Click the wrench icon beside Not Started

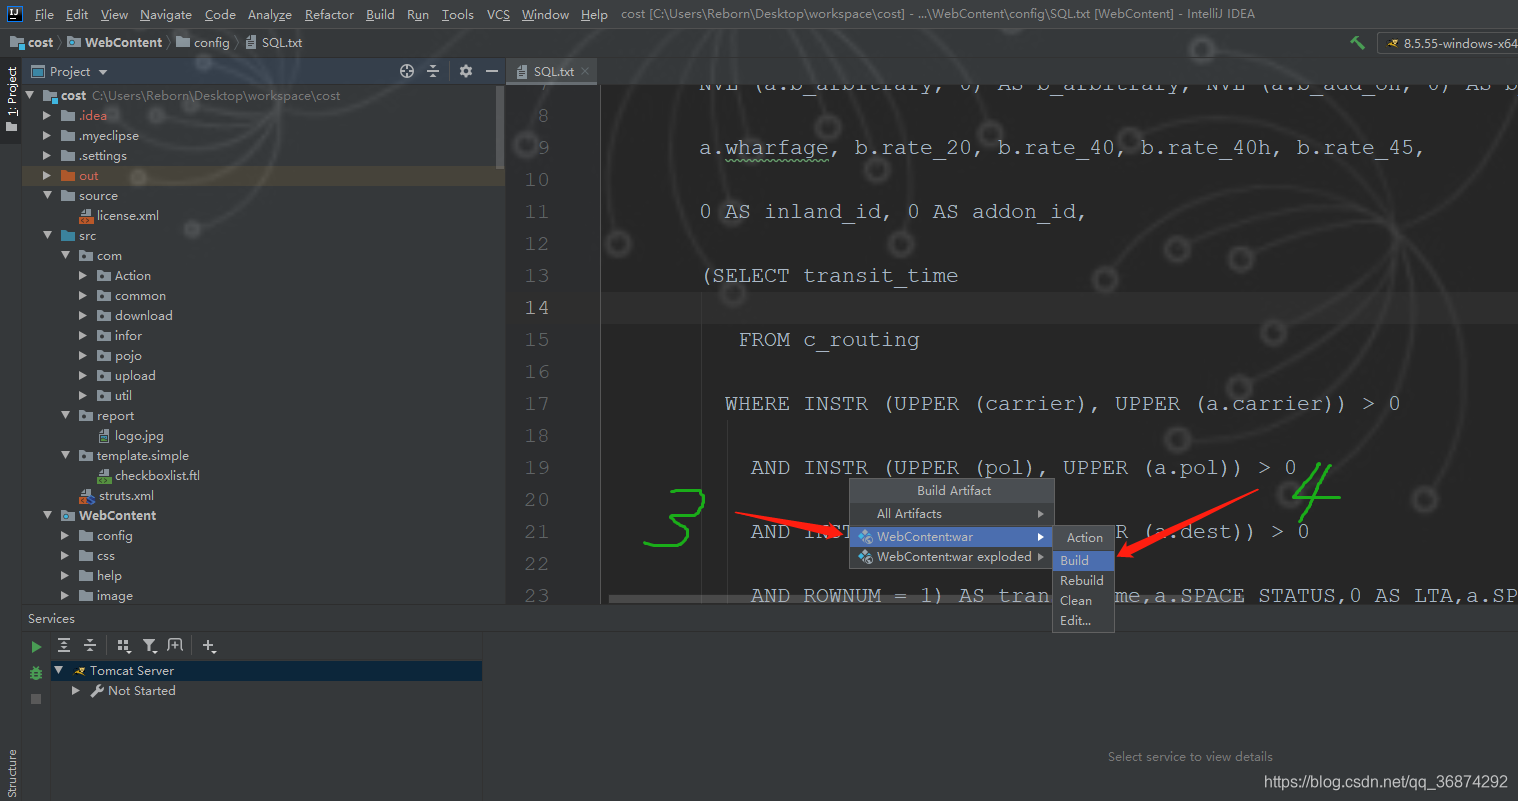pos(98,691)
